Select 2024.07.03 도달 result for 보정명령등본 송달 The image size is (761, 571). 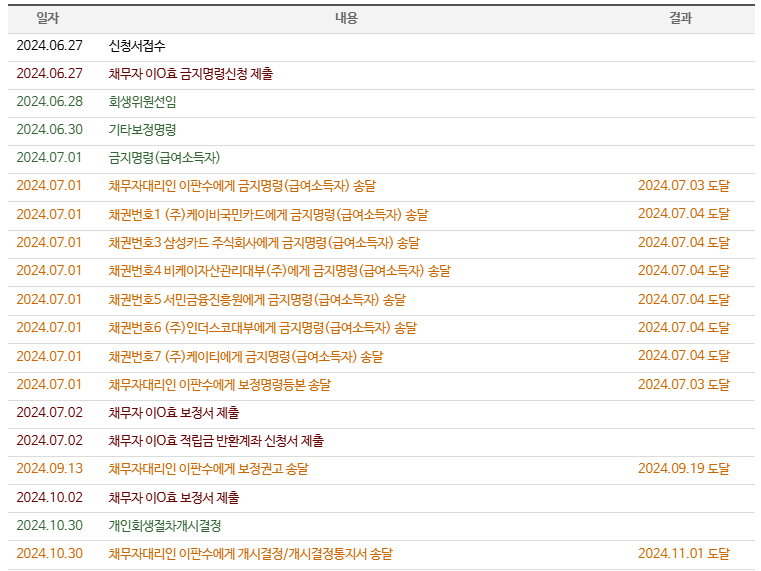pos(684,385)
